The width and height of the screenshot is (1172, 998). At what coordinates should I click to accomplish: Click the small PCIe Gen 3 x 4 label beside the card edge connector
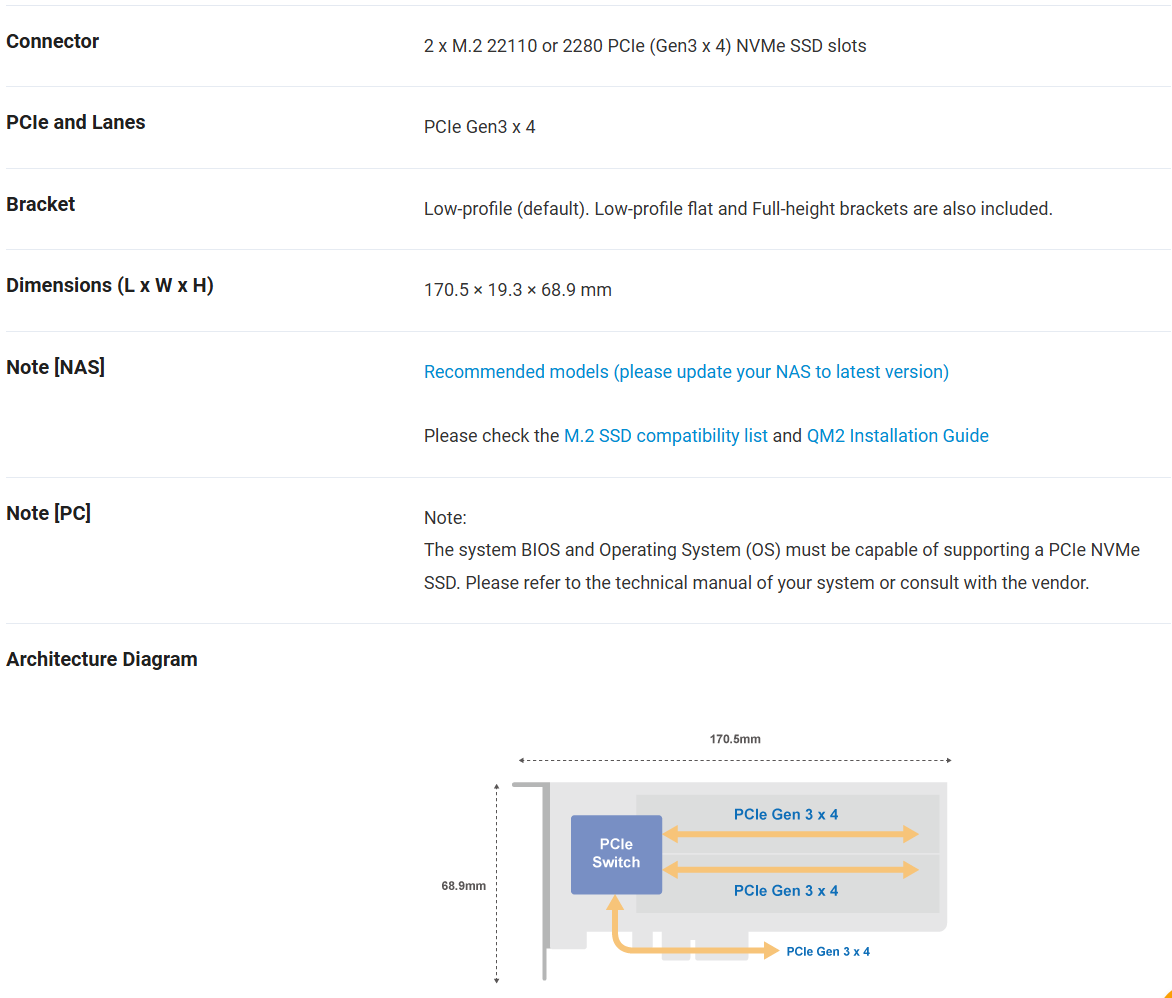pyautogui.click(x=828, y=952)
